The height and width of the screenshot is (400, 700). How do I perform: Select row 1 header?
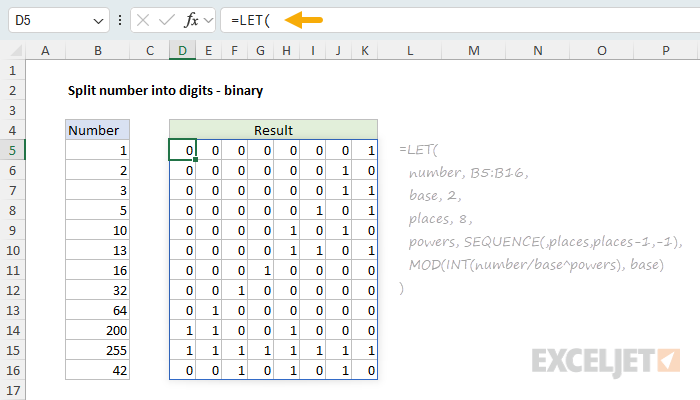[x=12, y=71]
